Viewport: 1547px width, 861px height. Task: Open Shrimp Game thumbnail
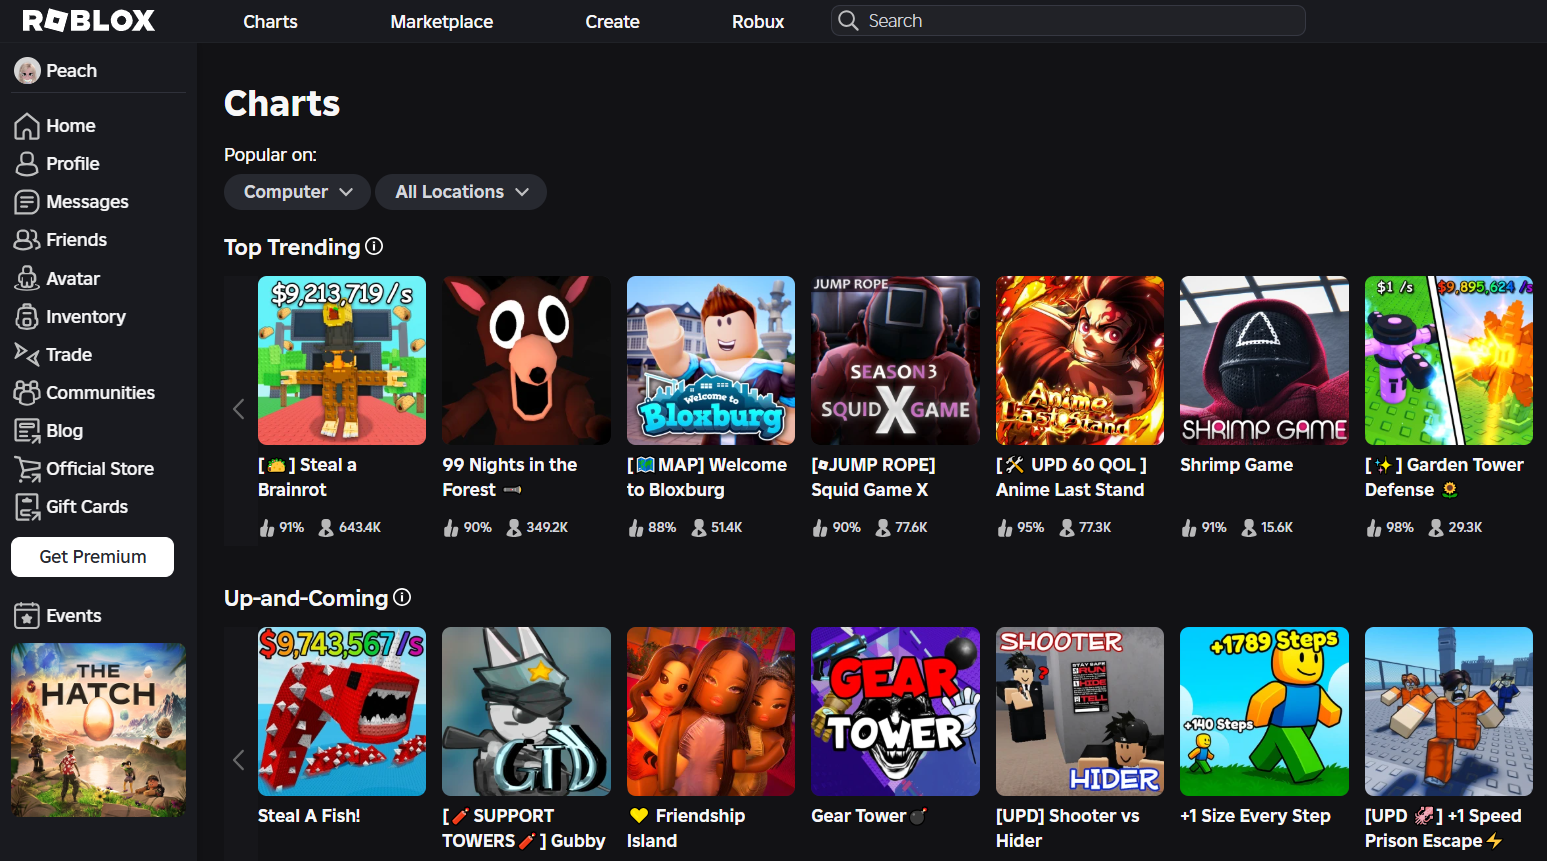[1264, 360]
